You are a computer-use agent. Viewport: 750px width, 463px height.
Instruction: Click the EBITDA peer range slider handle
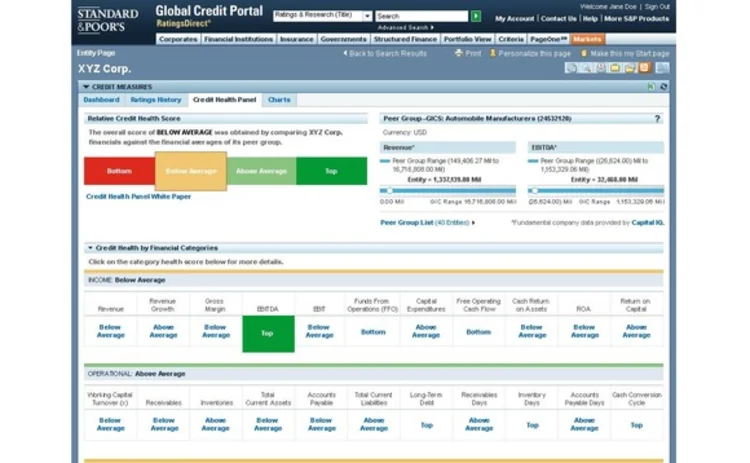pos(535,191)
